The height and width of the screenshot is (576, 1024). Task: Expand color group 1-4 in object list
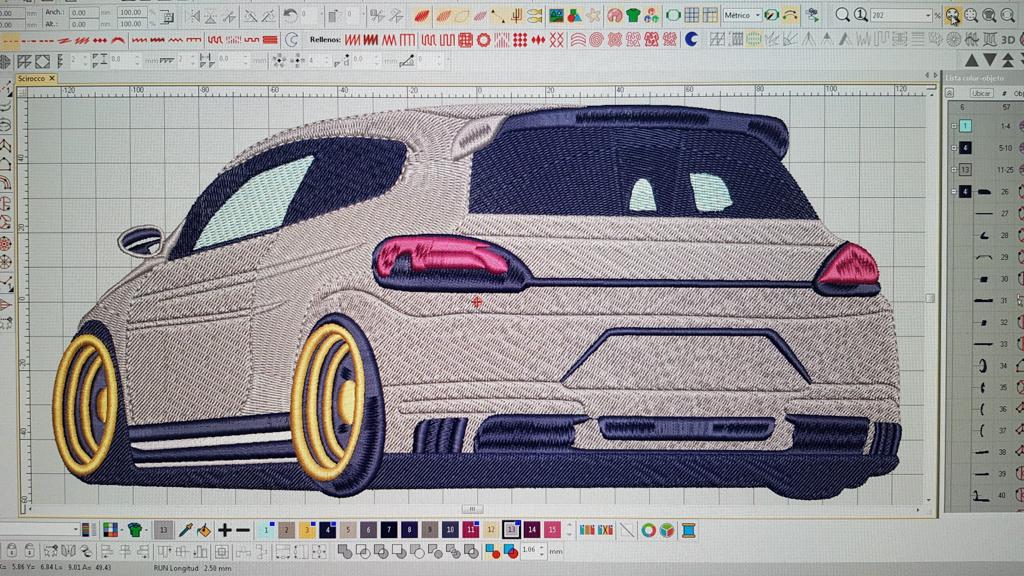pos(954,127)
